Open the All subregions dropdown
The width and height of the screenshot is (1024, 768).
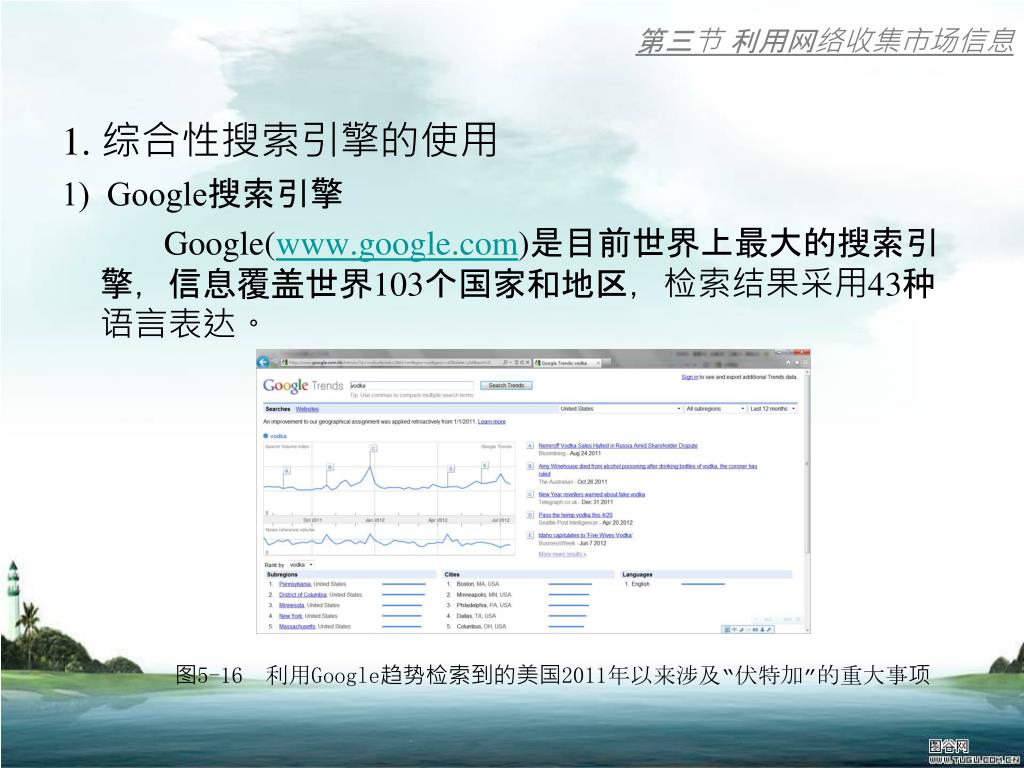tap(715, 409)
